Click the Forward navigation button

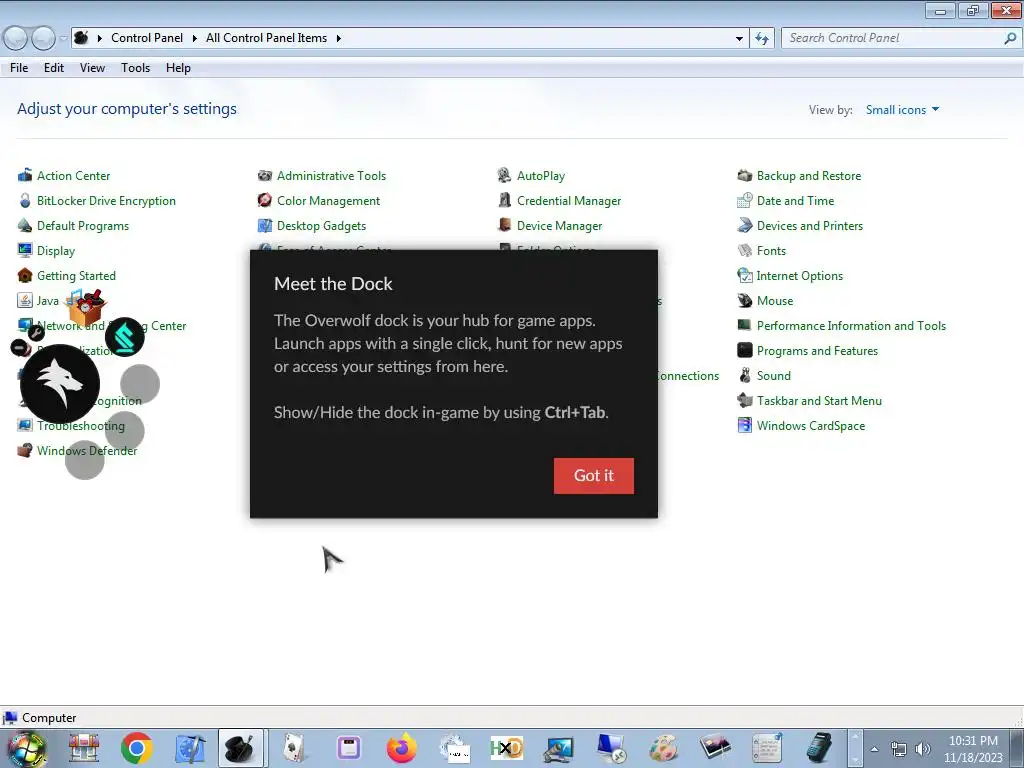point(43,39)
